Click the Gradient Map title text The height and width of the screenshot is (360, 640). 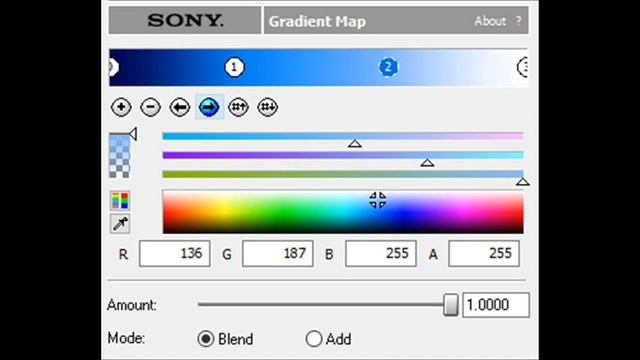click(x=317, y=22)
